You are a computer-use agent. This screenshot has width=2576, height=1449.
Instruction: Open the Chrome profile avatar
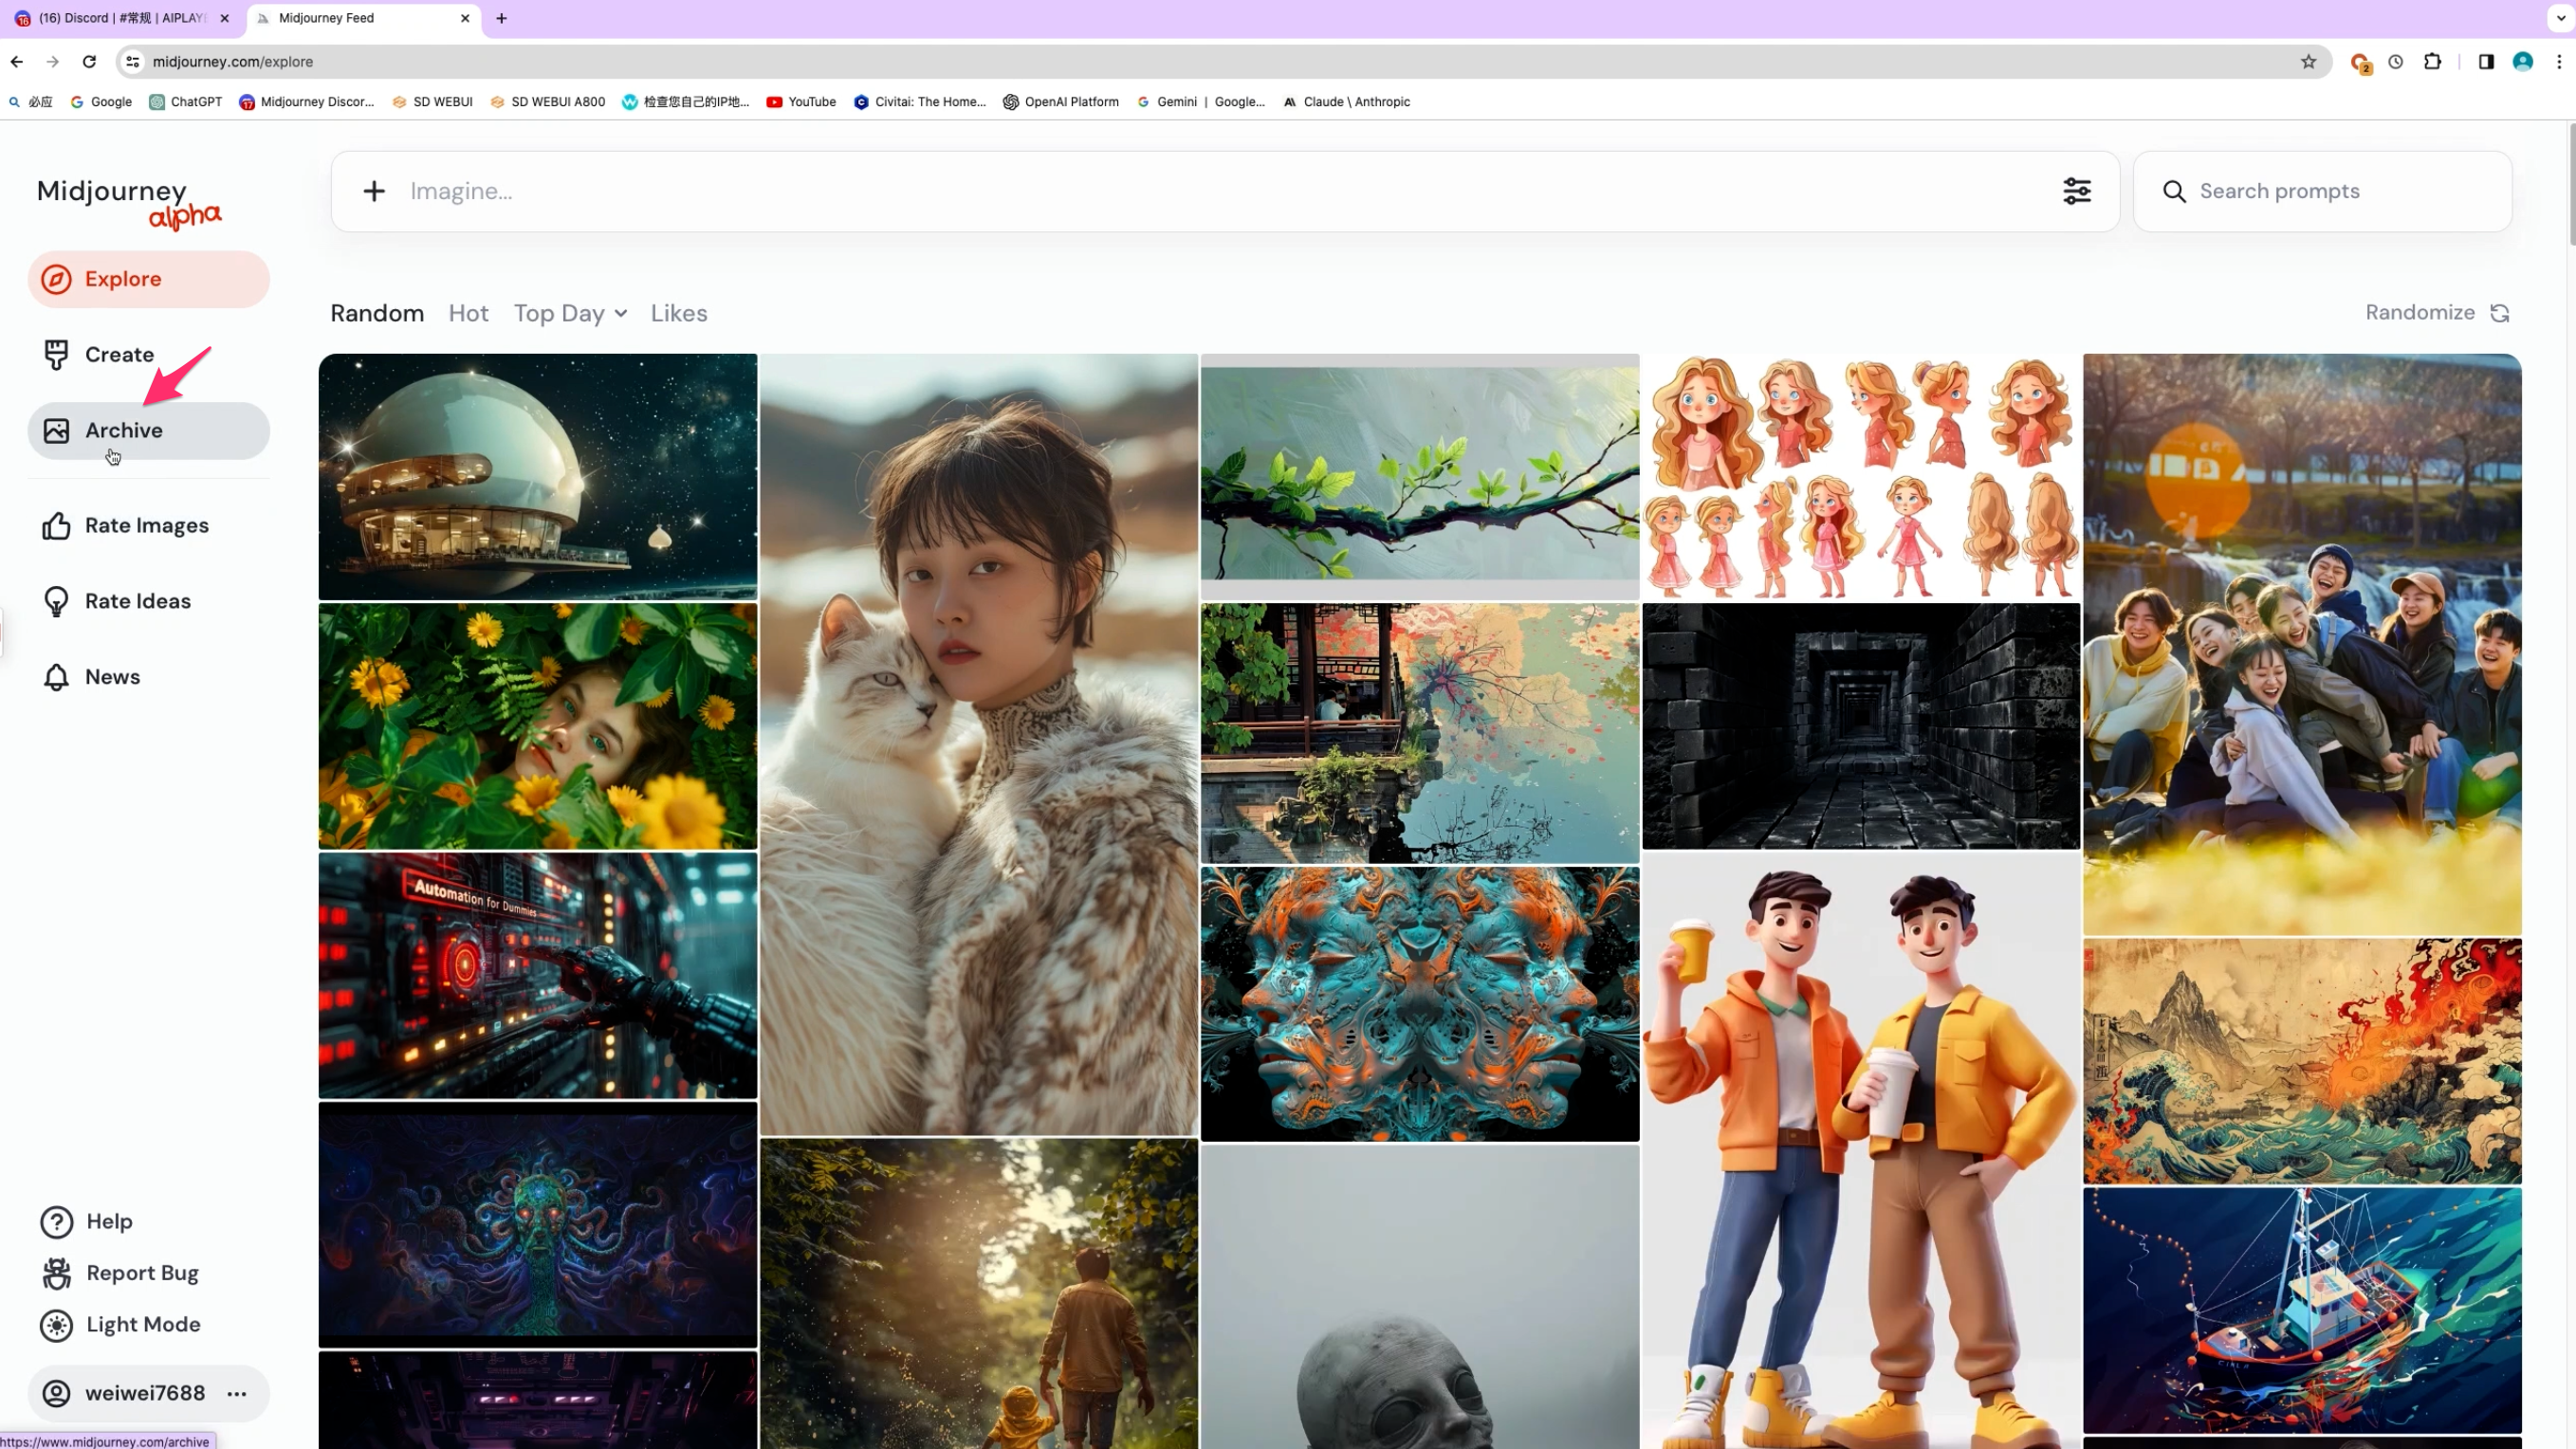pyautogui.click(x=2523, y=62)
